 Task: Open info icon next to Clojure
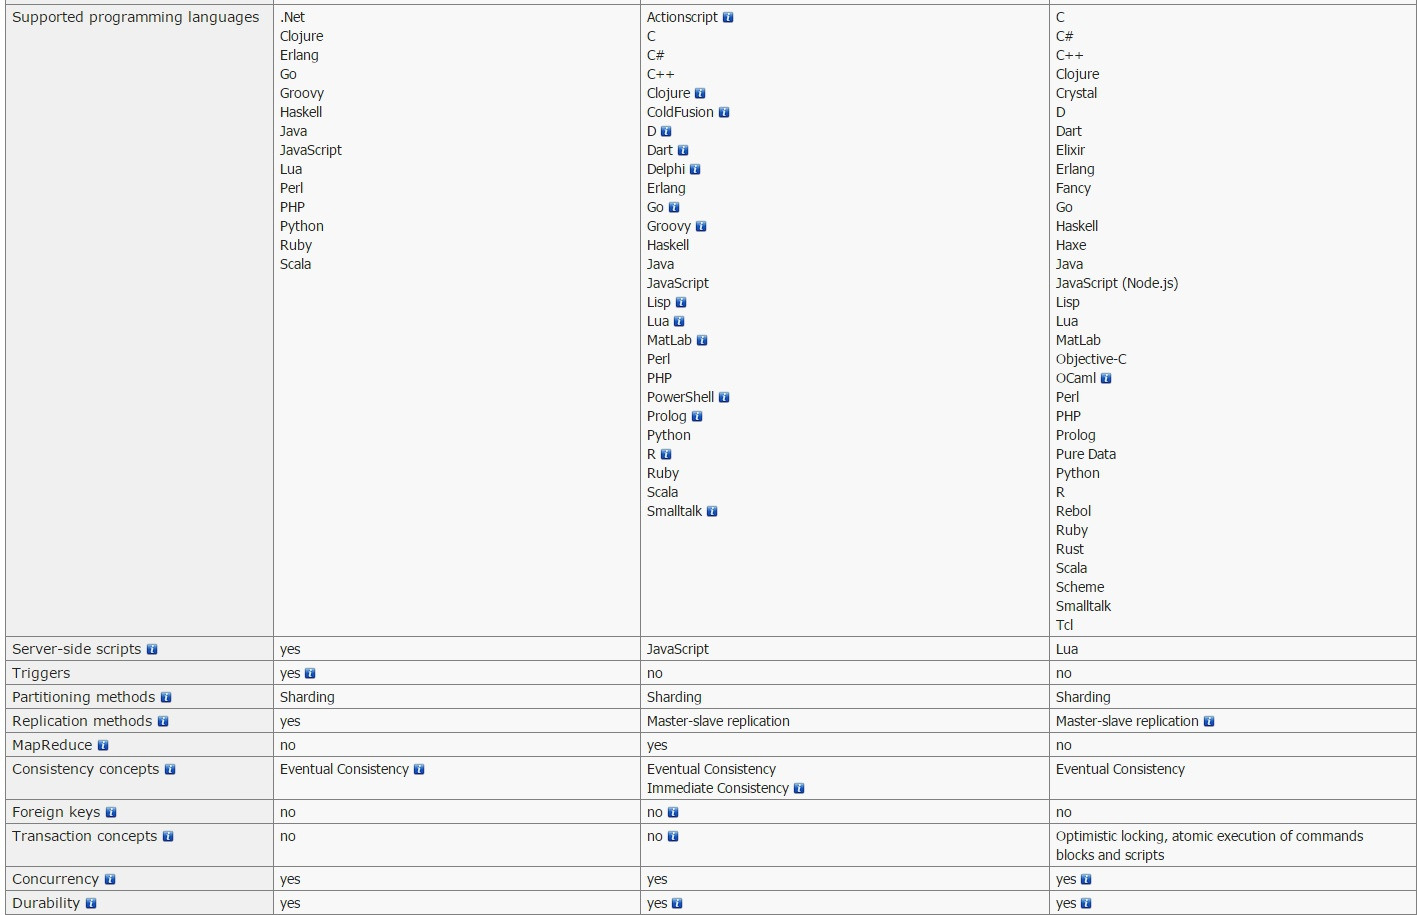700,94
